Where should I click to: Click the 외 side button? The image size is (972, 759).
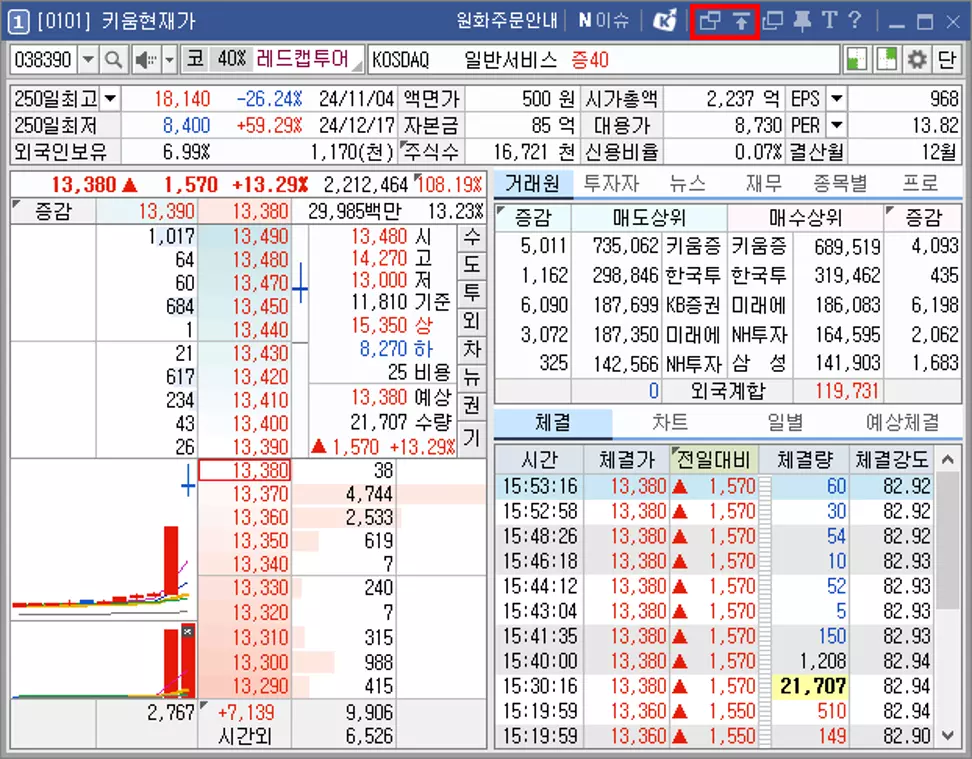coord(472,321)
